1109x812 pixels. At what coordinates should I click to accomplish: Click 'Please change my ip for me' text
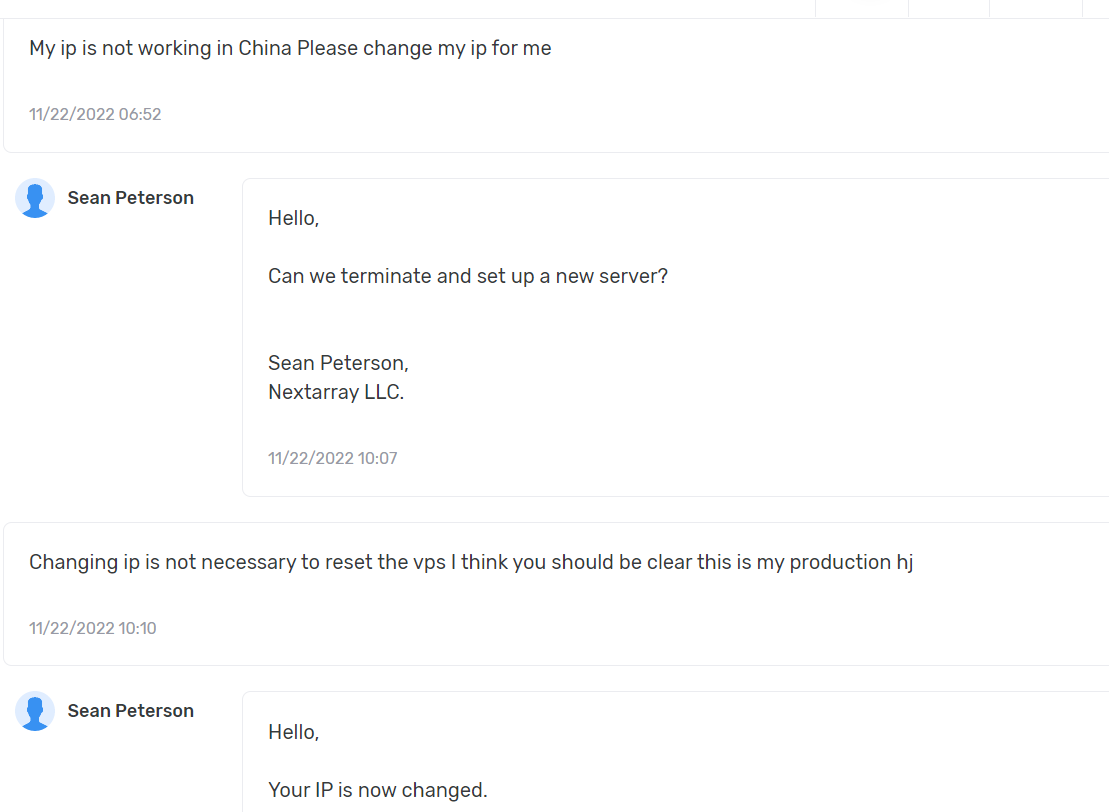424,48
